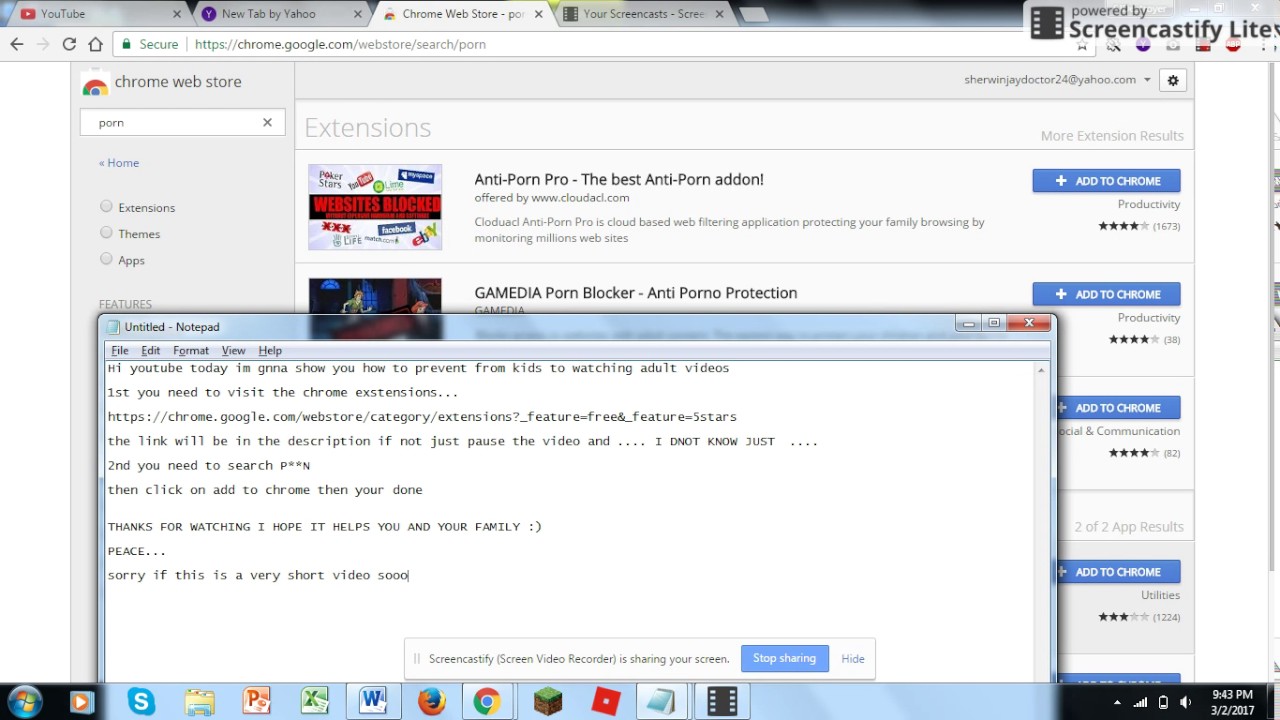Open the web store settings gear
The height and width of the screenshot is (720, 1280).
click(1173, 81)
